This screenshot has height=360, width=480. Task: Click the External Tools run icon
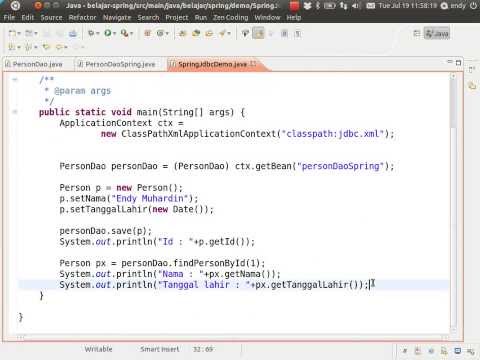(x=124, y=33)
